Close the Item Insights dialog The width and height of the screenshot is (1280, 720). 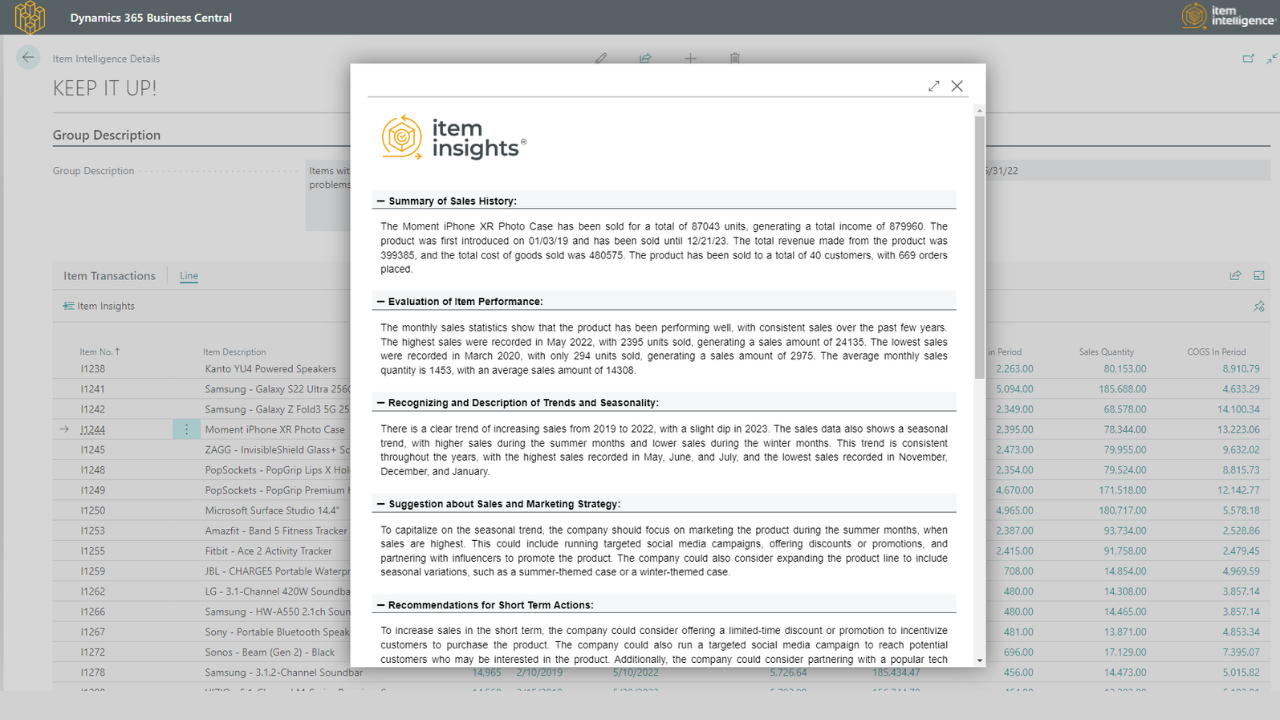pyautogui.click(x=957, y=86)
